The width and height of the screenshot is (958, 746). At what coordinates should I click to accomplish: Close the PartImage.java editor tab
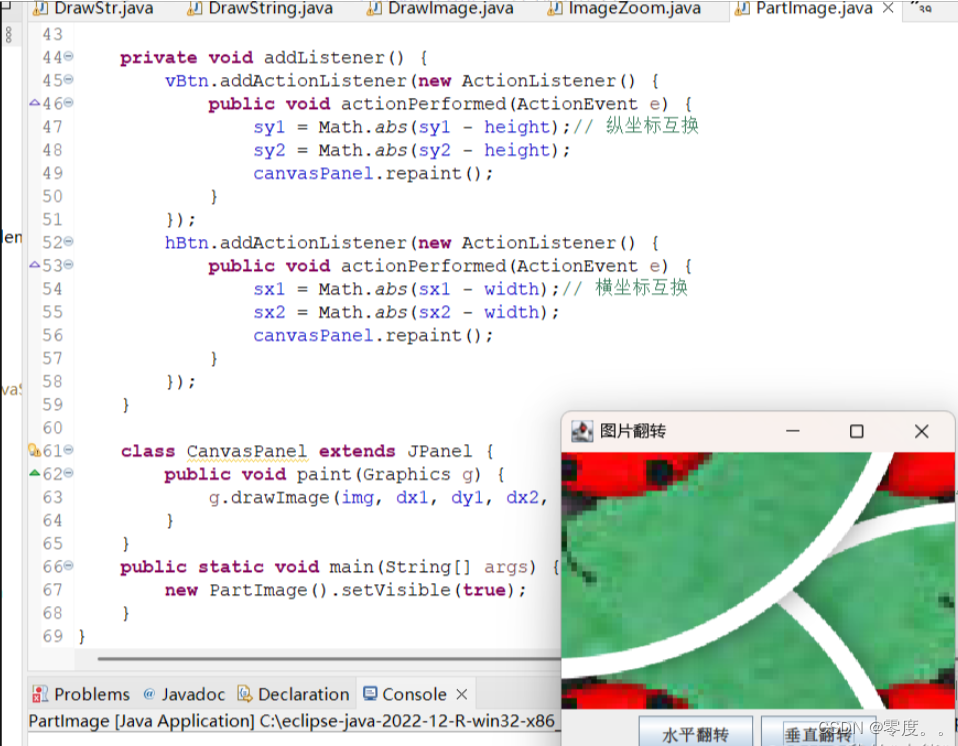click(886, 9)
